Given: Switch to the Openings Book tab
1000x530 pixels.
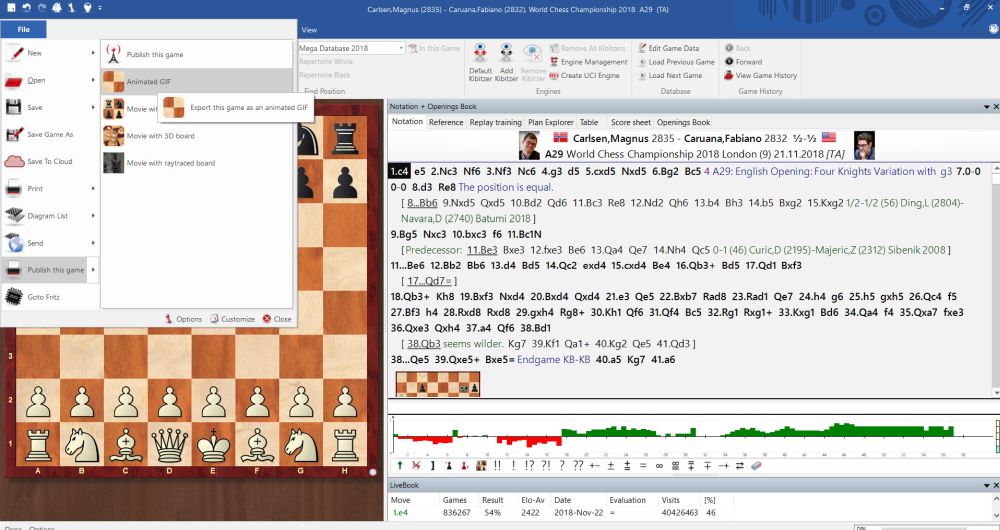Looking at the screenshot, I should (683, 122).
